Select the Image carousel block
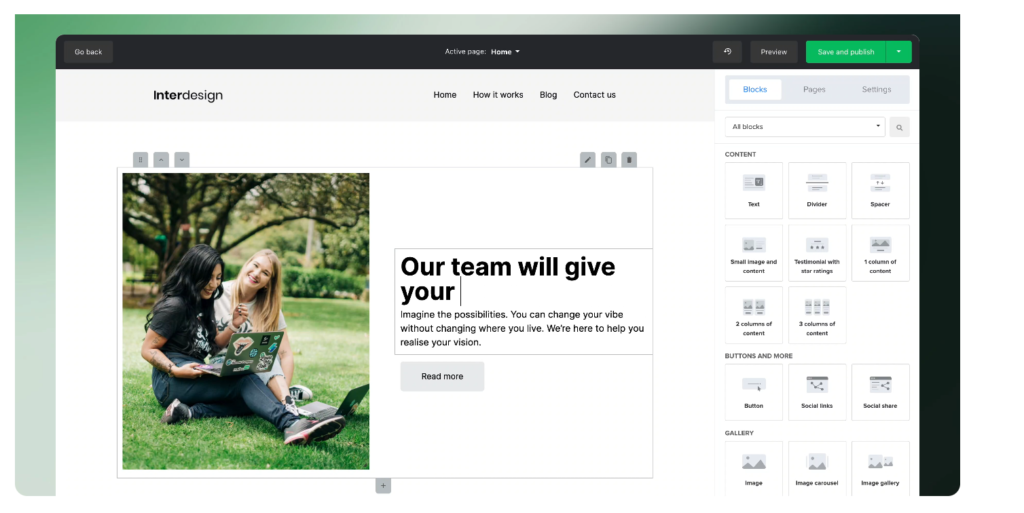 coord(817,469)
